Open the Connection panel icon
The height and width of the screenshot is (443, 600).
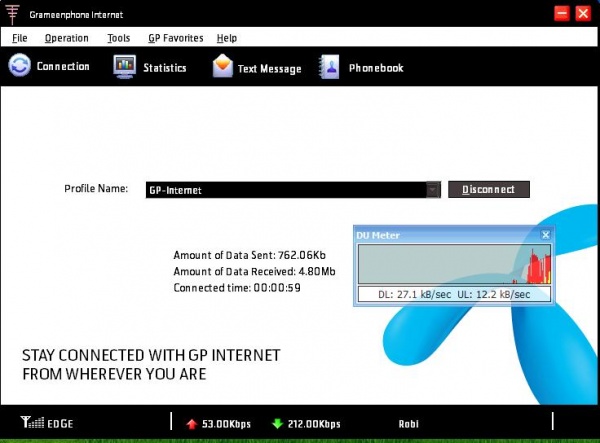[x=20, y=65]
